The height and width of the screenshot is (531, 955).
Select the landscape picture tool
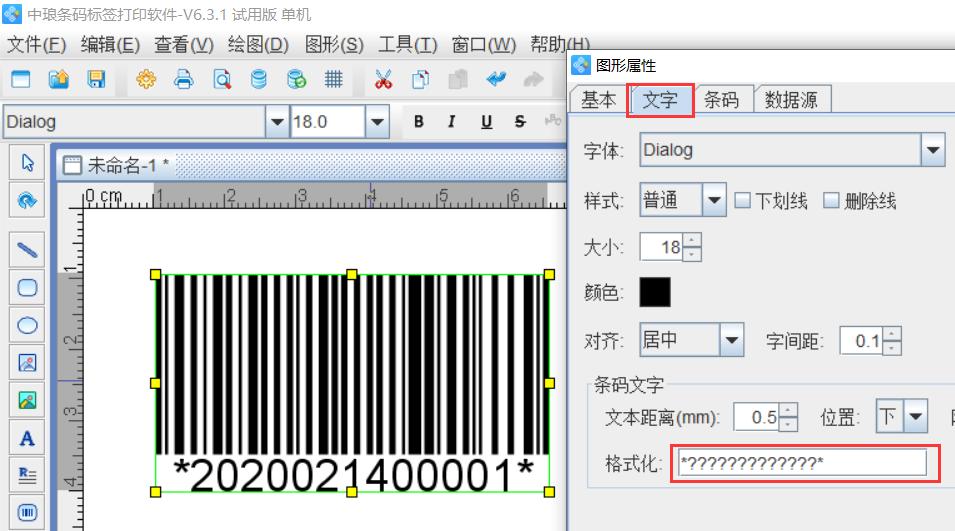point(27,400)
